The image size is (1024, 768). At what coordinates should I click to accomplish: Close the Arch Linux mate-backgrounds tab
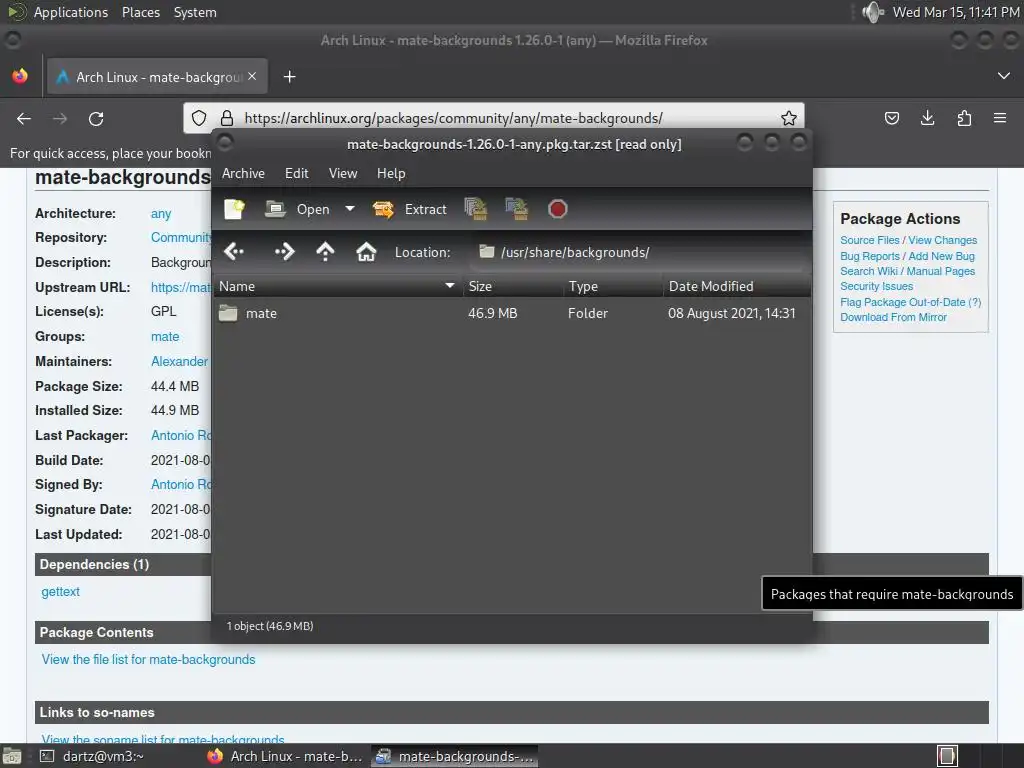point(252,76)
